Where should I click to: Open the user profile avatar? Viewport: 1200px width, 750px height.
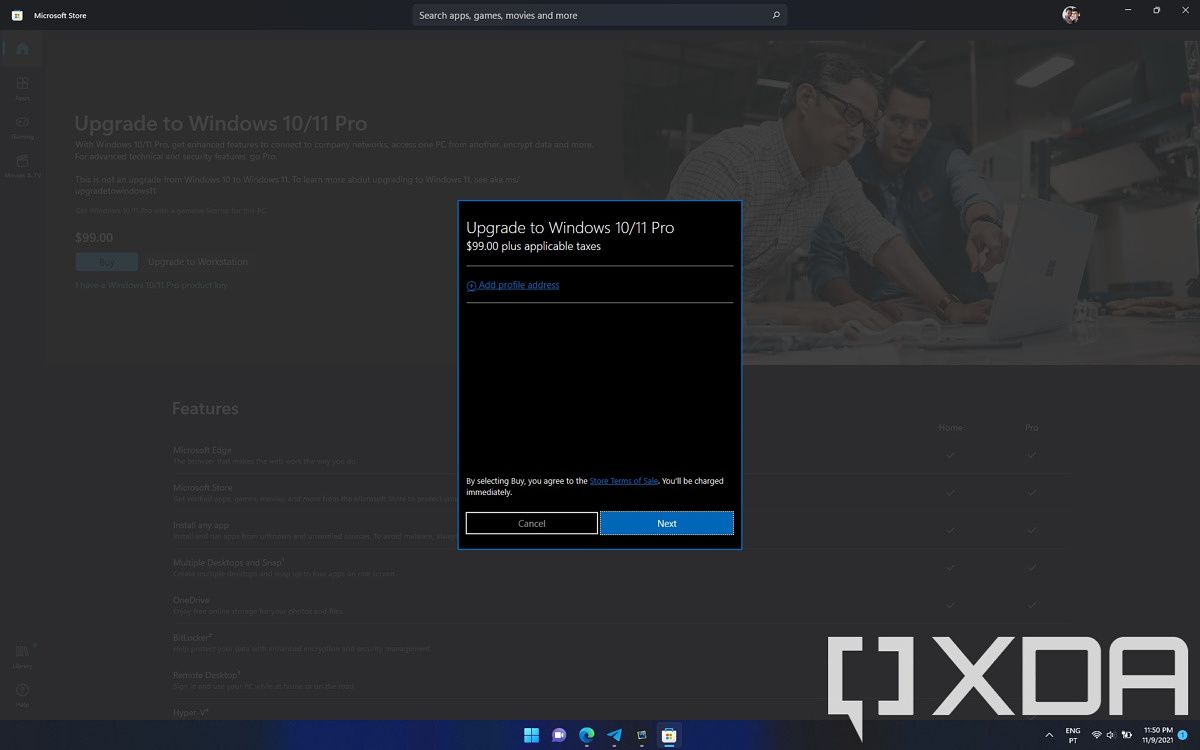pyautogui.click(x=1071, y=15)
